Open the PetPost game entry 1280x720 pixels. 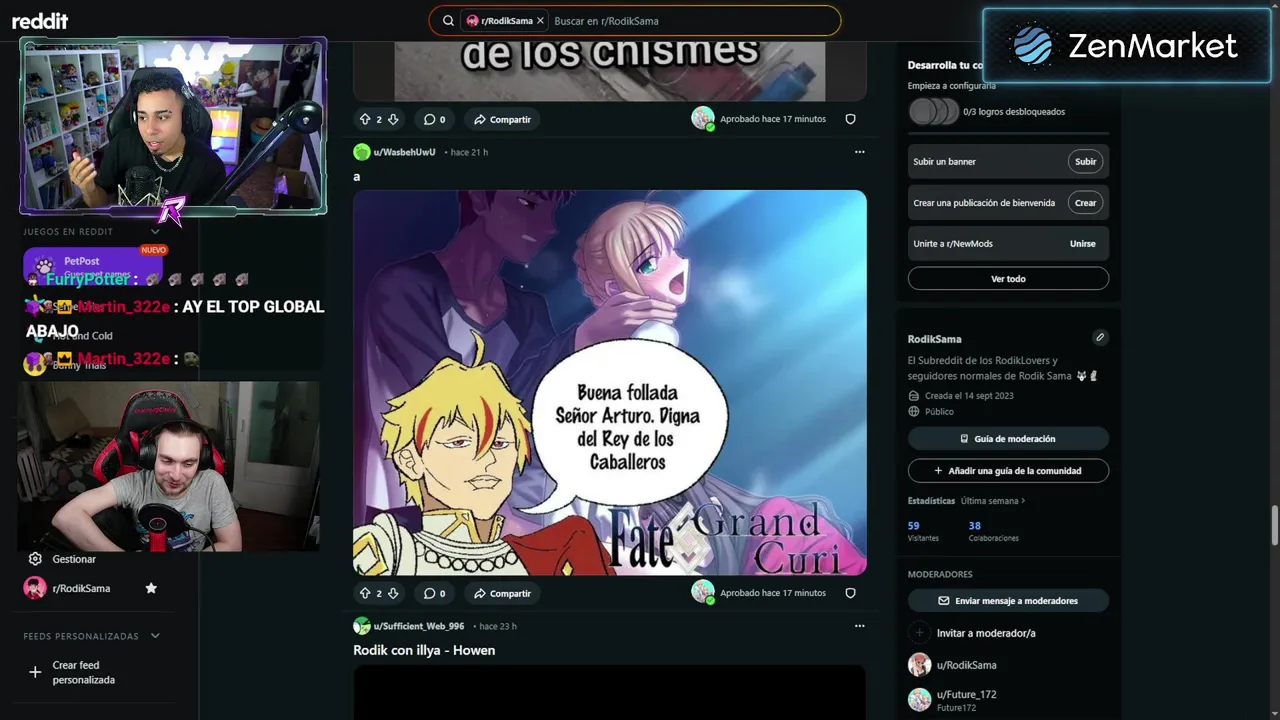click(95, 266)
